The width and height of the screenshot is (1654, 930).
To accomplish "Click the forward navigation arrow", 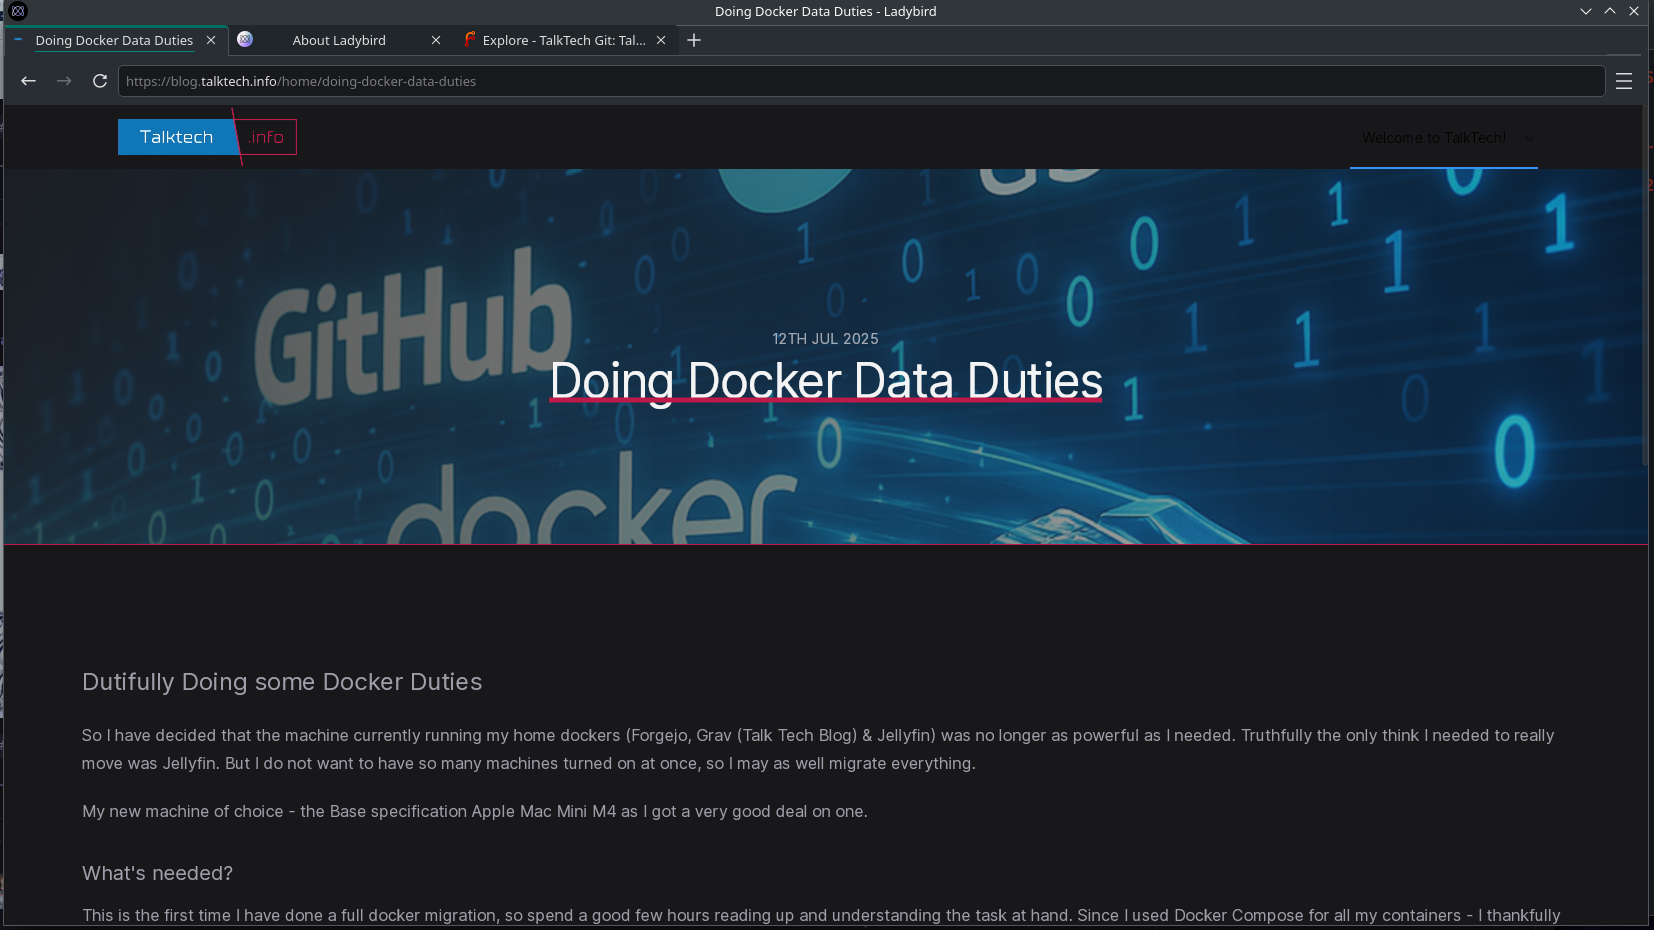I will coord(64,81).
